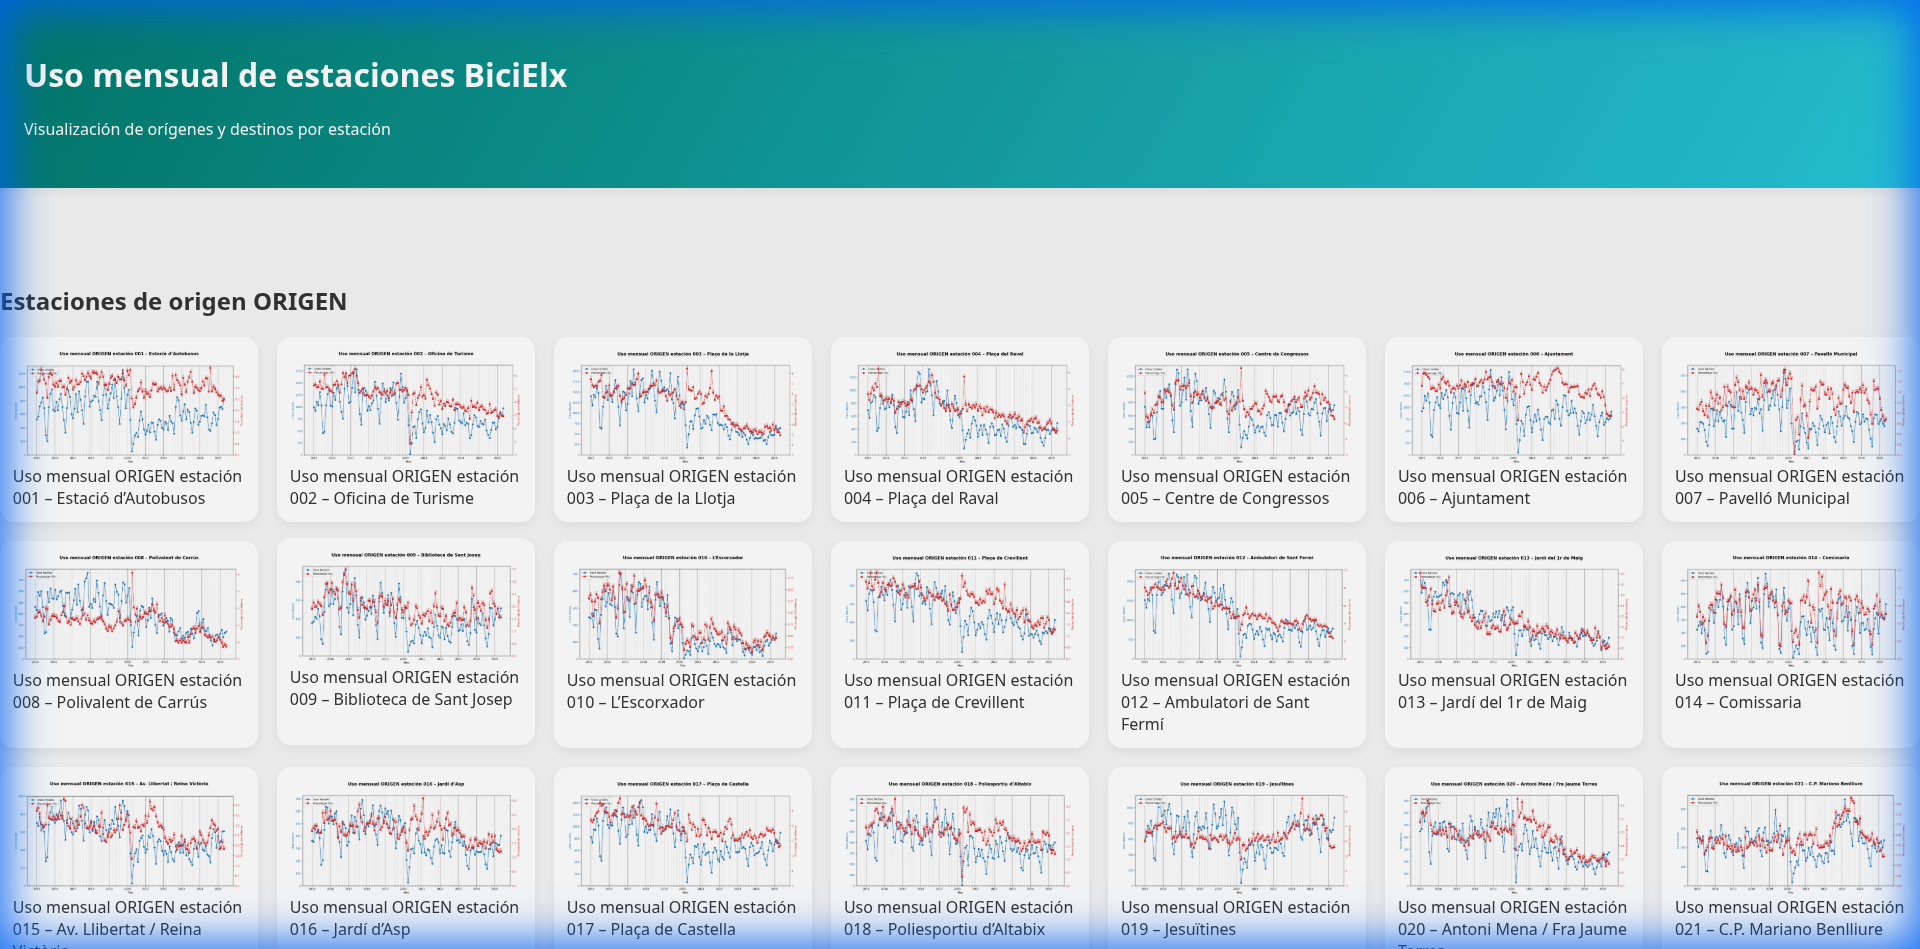Screen dimensions: 1920x949
Task: View the 010 L'Escorxador chart thumbnail
Action: pyautogui.click(x=683, y=608)
